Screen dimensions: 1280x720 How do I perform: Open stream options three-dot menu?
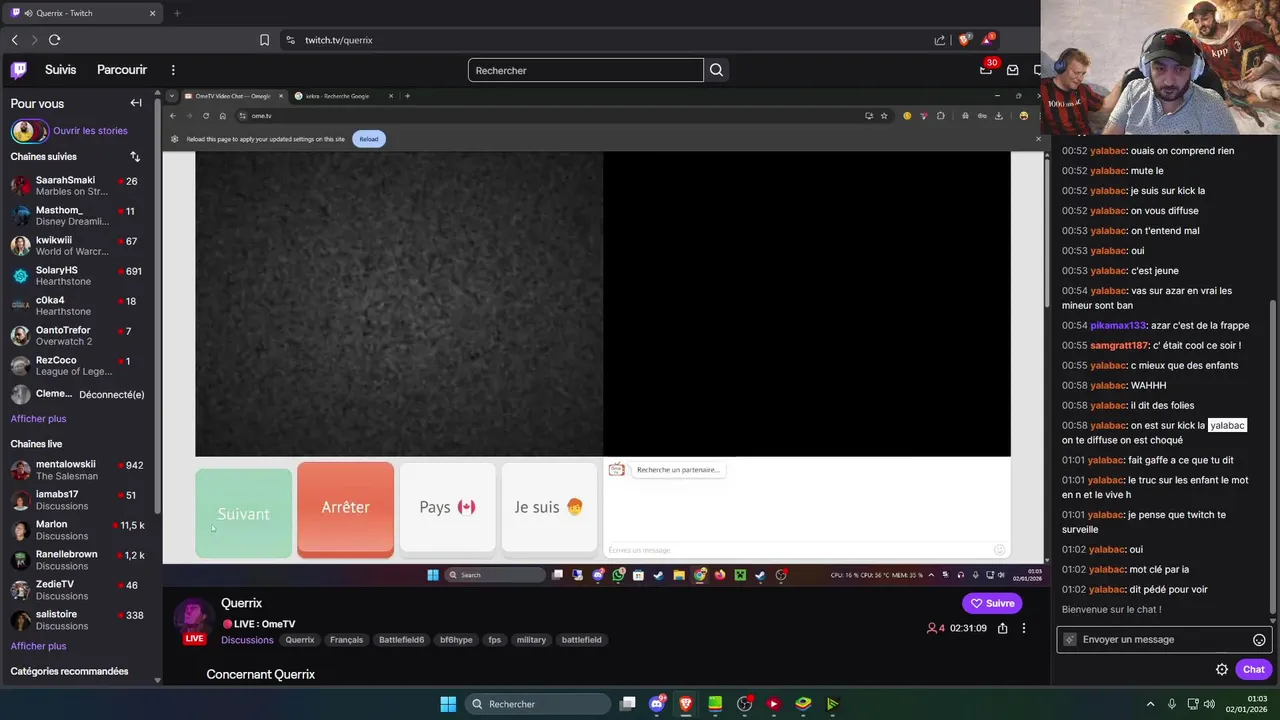1023,628
